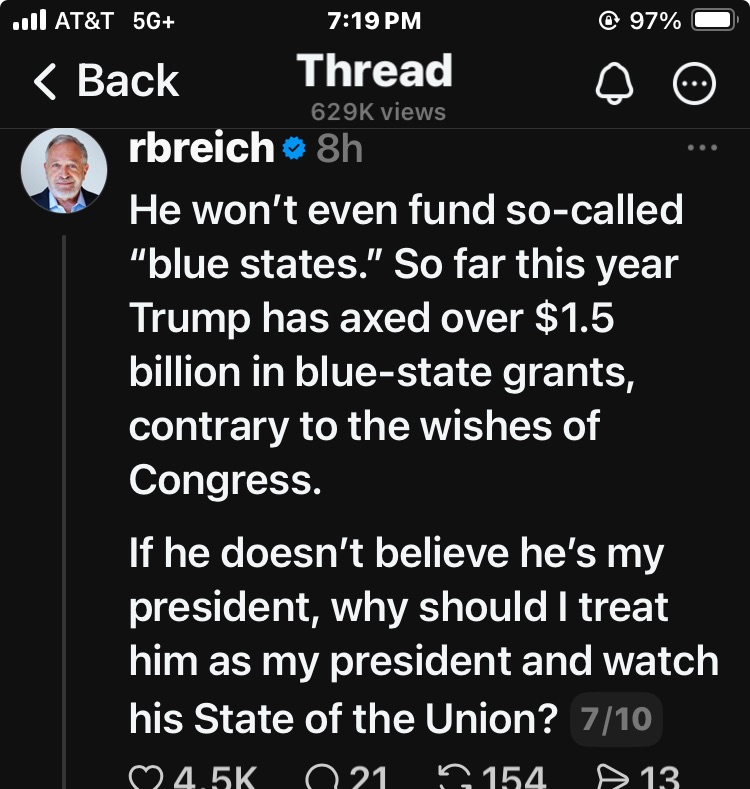
Task: Share the post via paper-plane icon
Action: (609, 776)
